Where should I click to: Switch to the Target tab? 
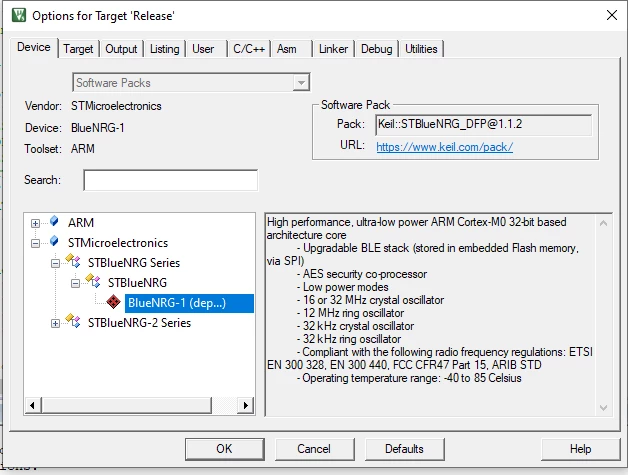[78, 49]
